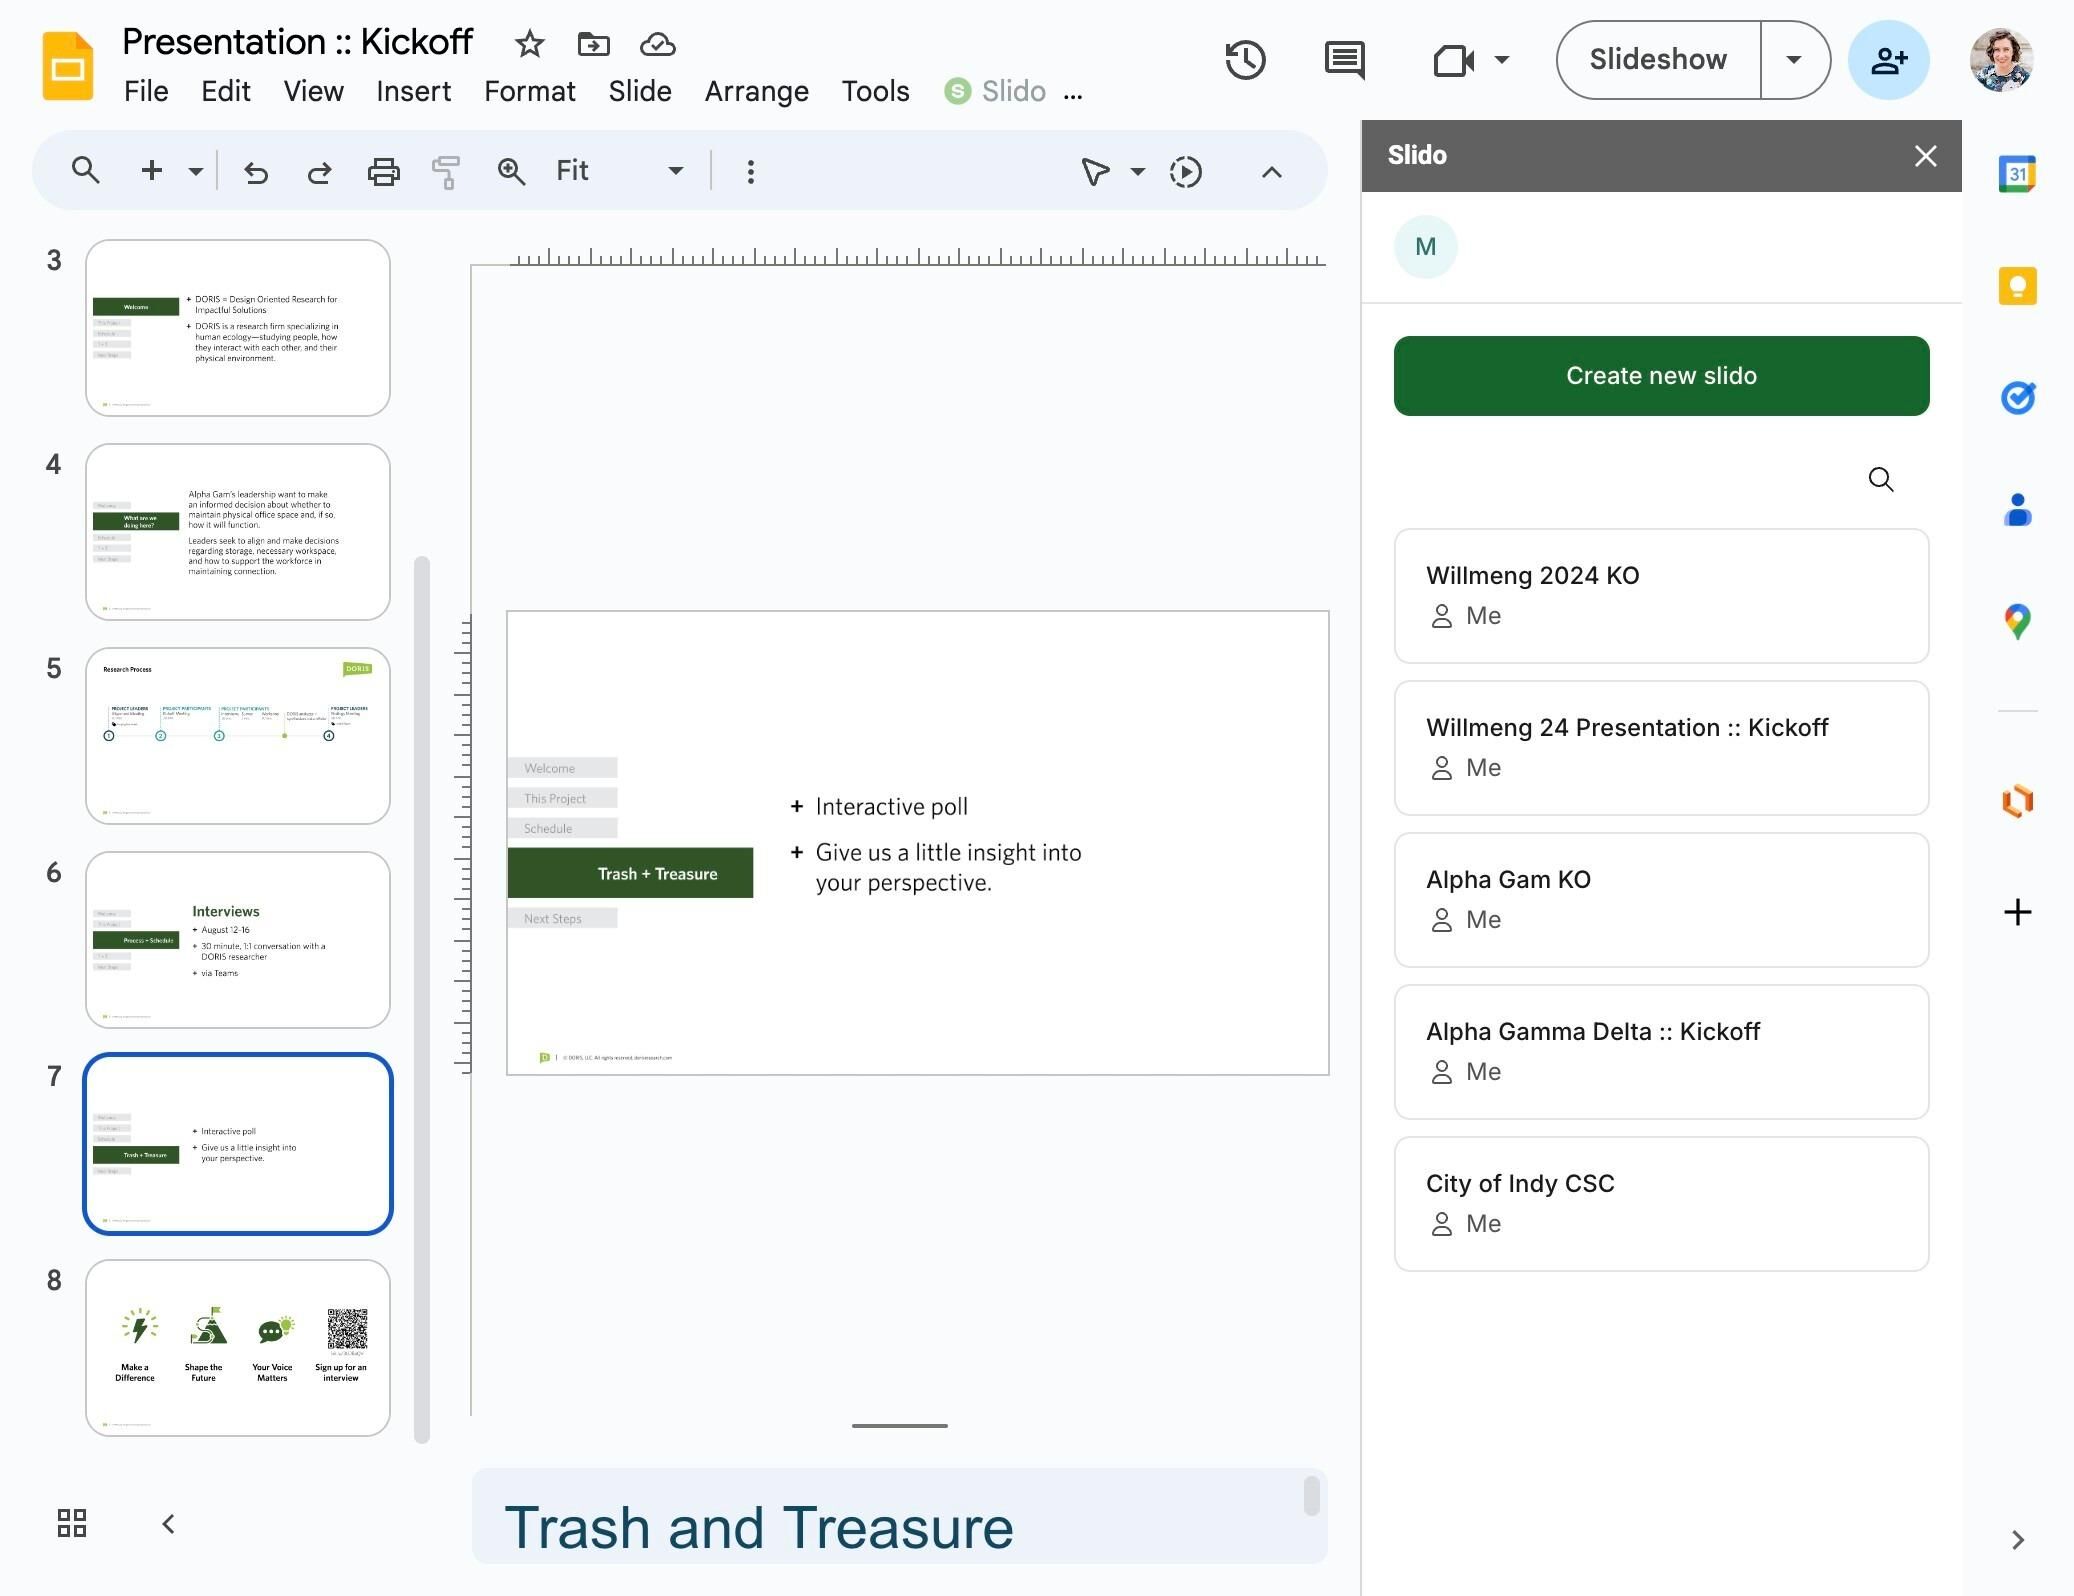Collapse the slide filmstrip panel

169,1523
